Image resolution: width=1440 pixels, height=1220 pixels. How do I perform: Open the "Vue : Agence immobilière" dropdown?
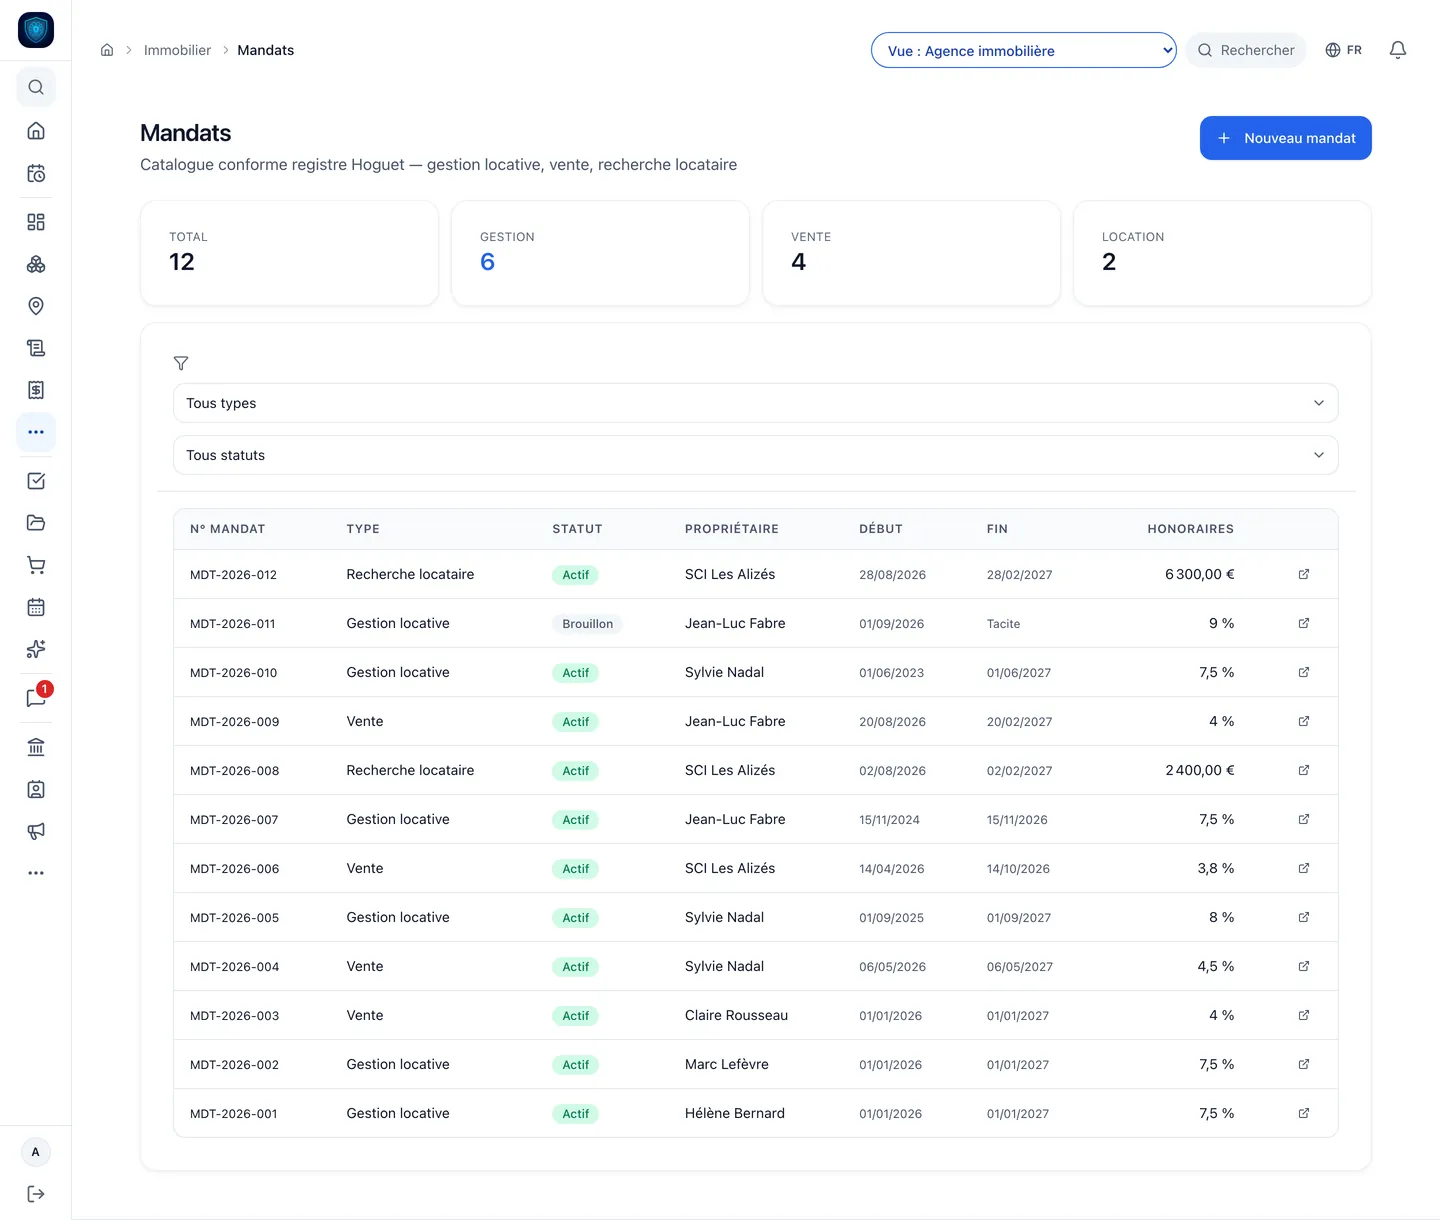[1024, 50]
